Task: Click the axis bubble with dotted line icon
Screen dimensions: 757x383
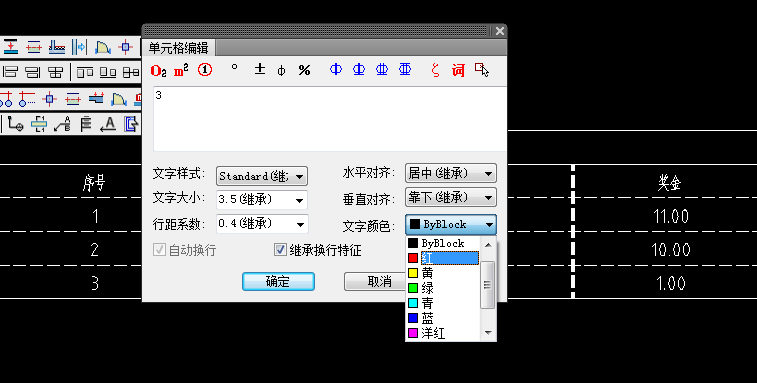Action: pyautogui.click(x=27, y=99)
